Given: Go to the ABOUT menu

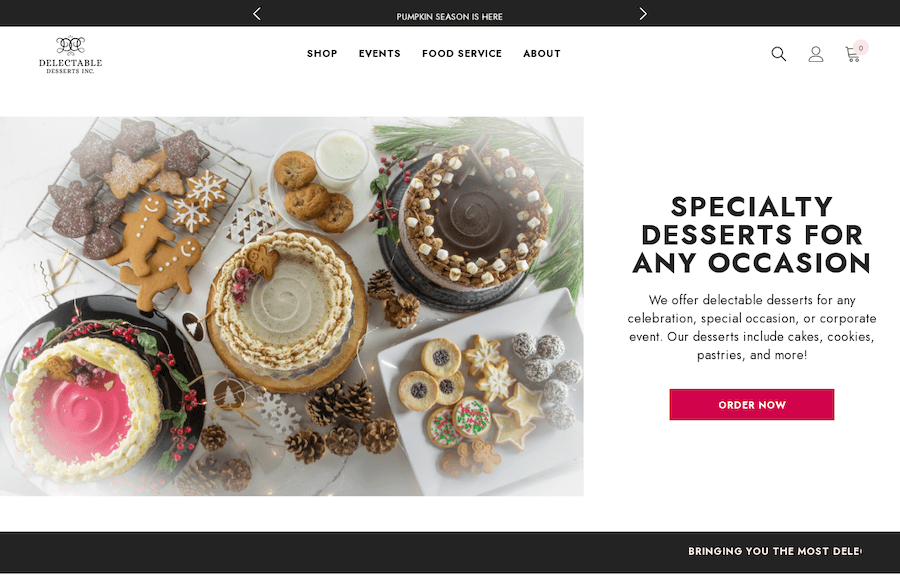Looking at the screenshot, I should click(x=542, y=53).
